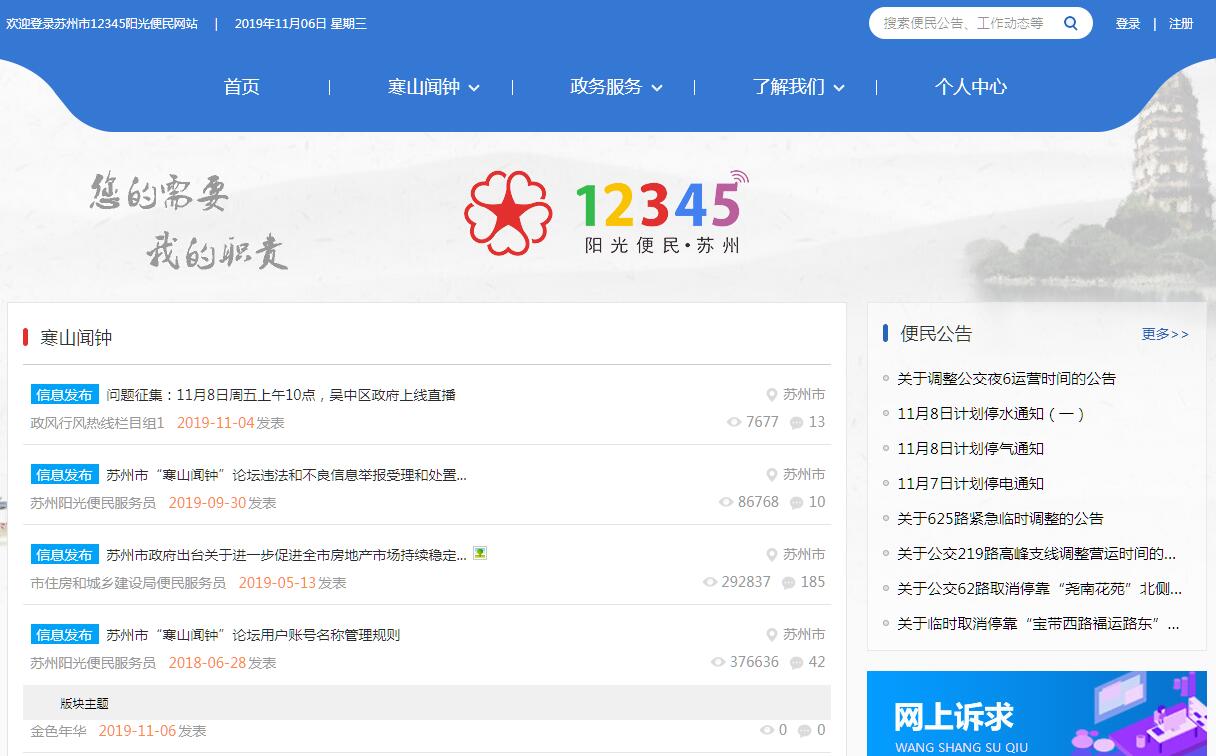The image size is (1216, 756).
Task: Click first 信息发布 tag on 问题征集 post
Action: pos(64,395)
